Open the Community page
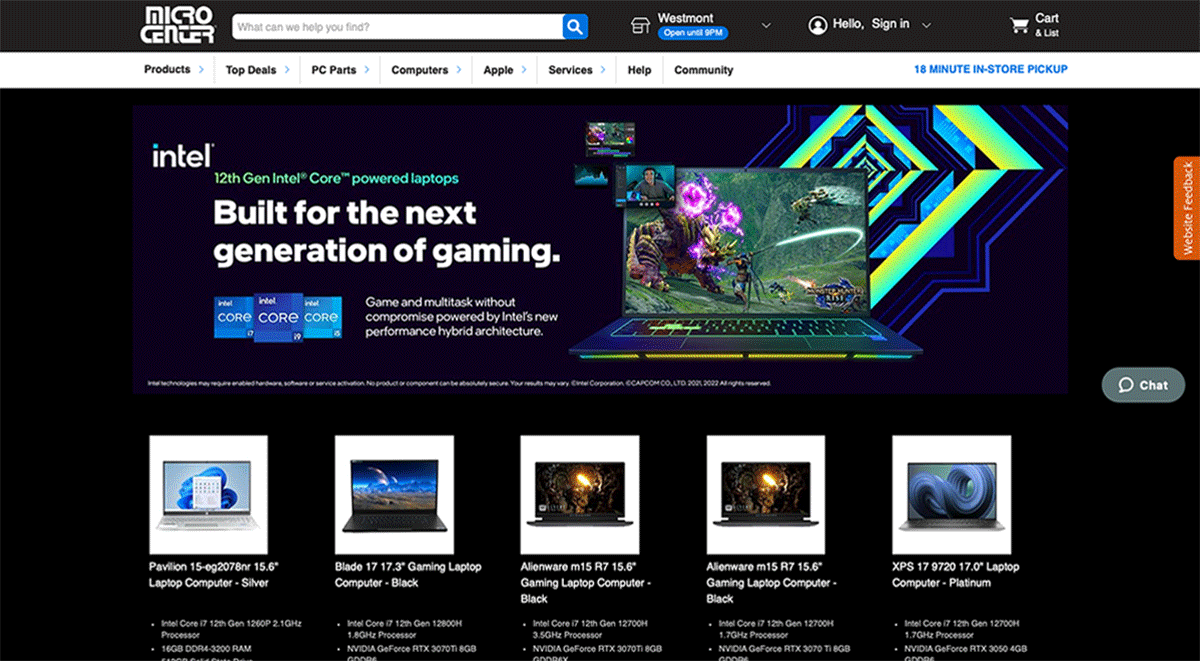The height and width of the screenshot is (661, 1200). click(704, 70)
